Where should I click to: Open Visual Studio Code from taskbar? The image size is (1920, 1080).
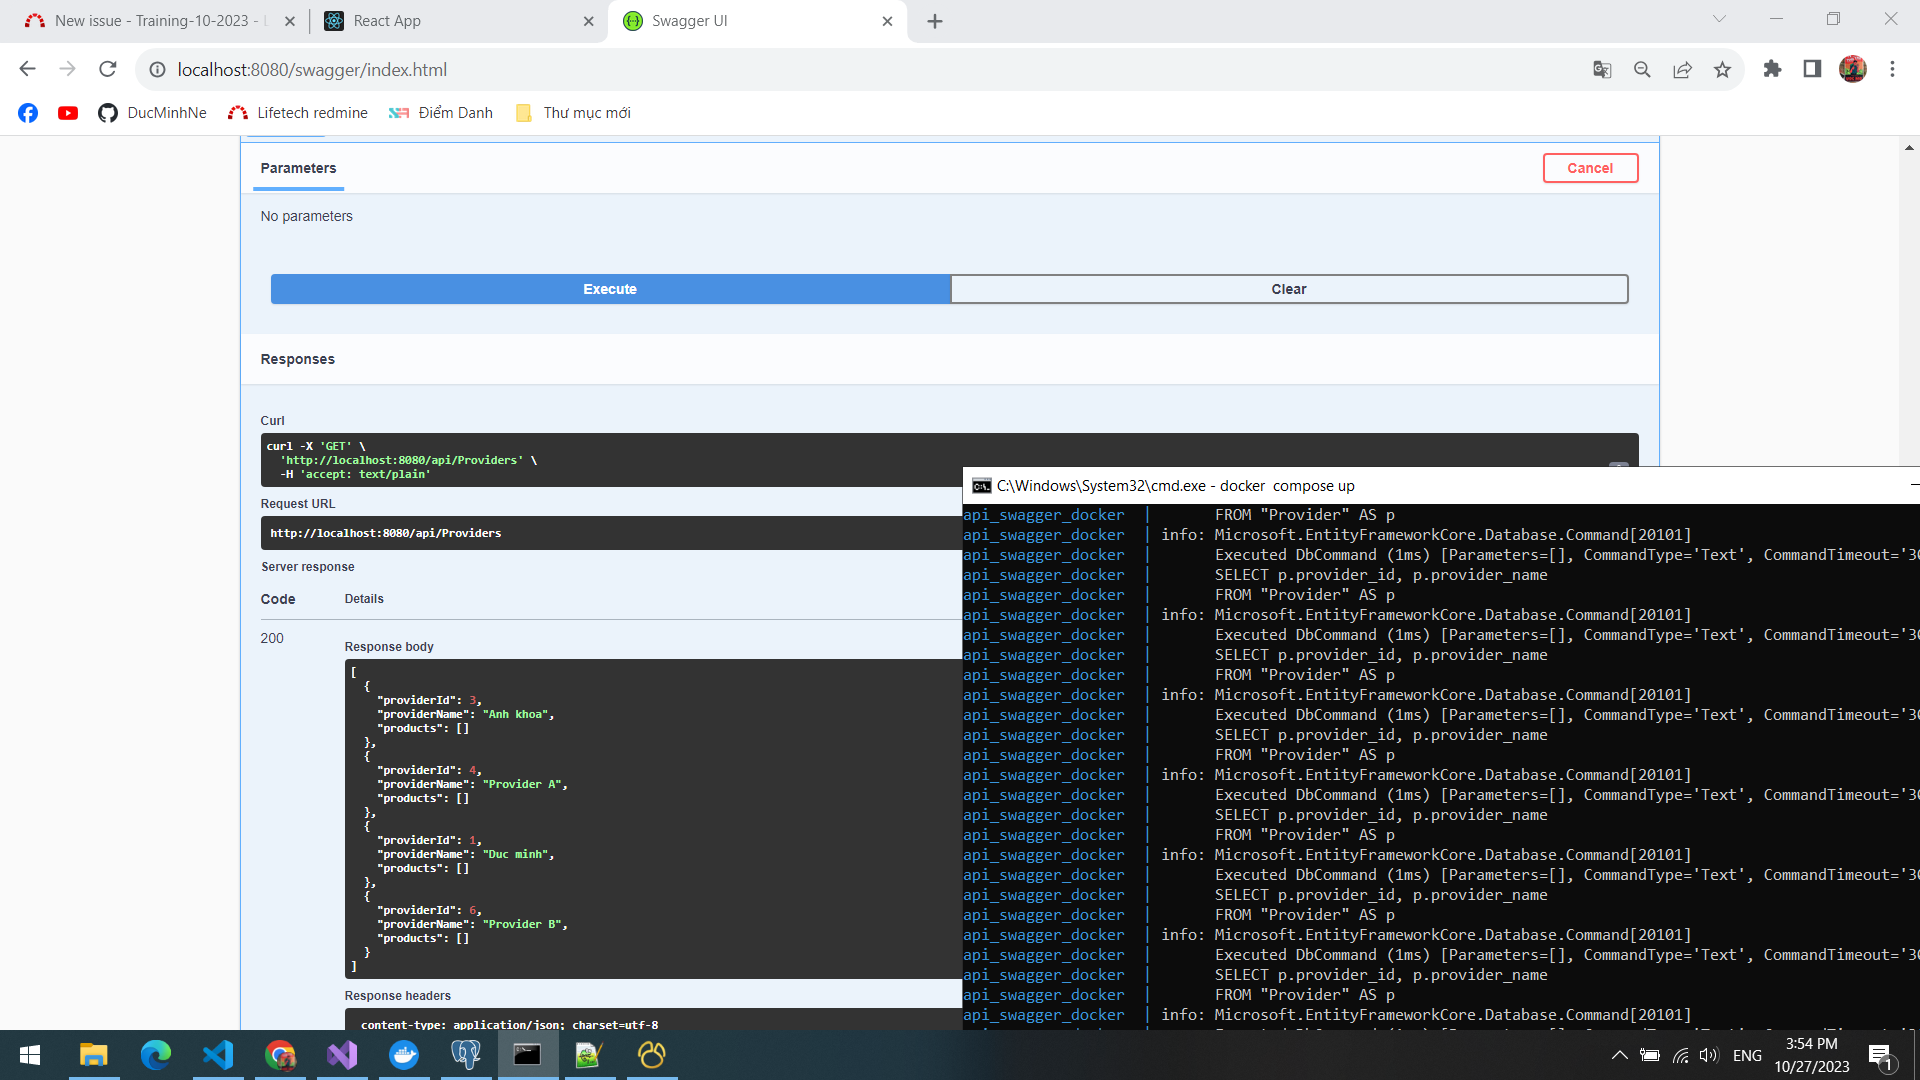click(218, 1055)
